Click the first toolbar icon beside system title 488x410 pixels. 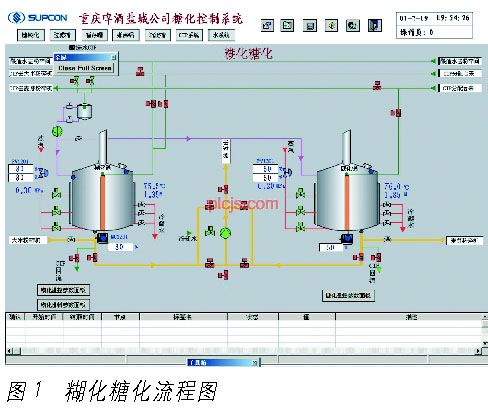(267, 25)
